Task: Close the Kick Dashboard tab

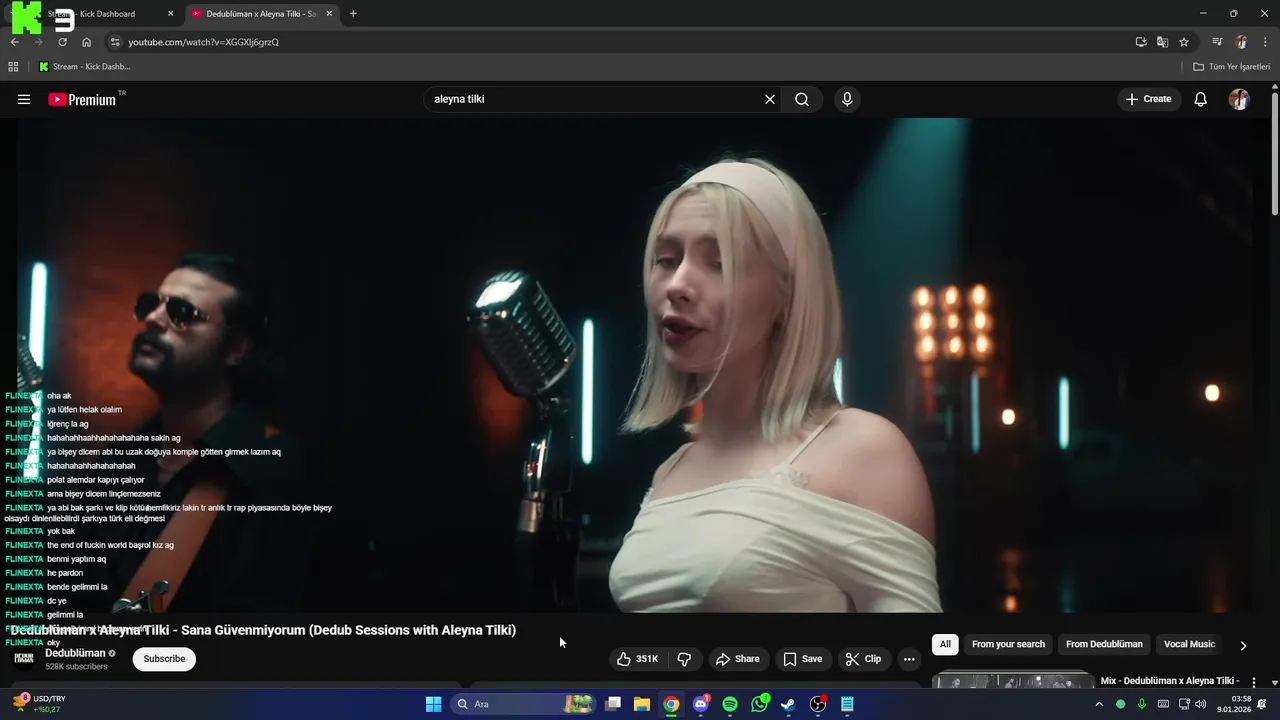Action: click(170, 14)
